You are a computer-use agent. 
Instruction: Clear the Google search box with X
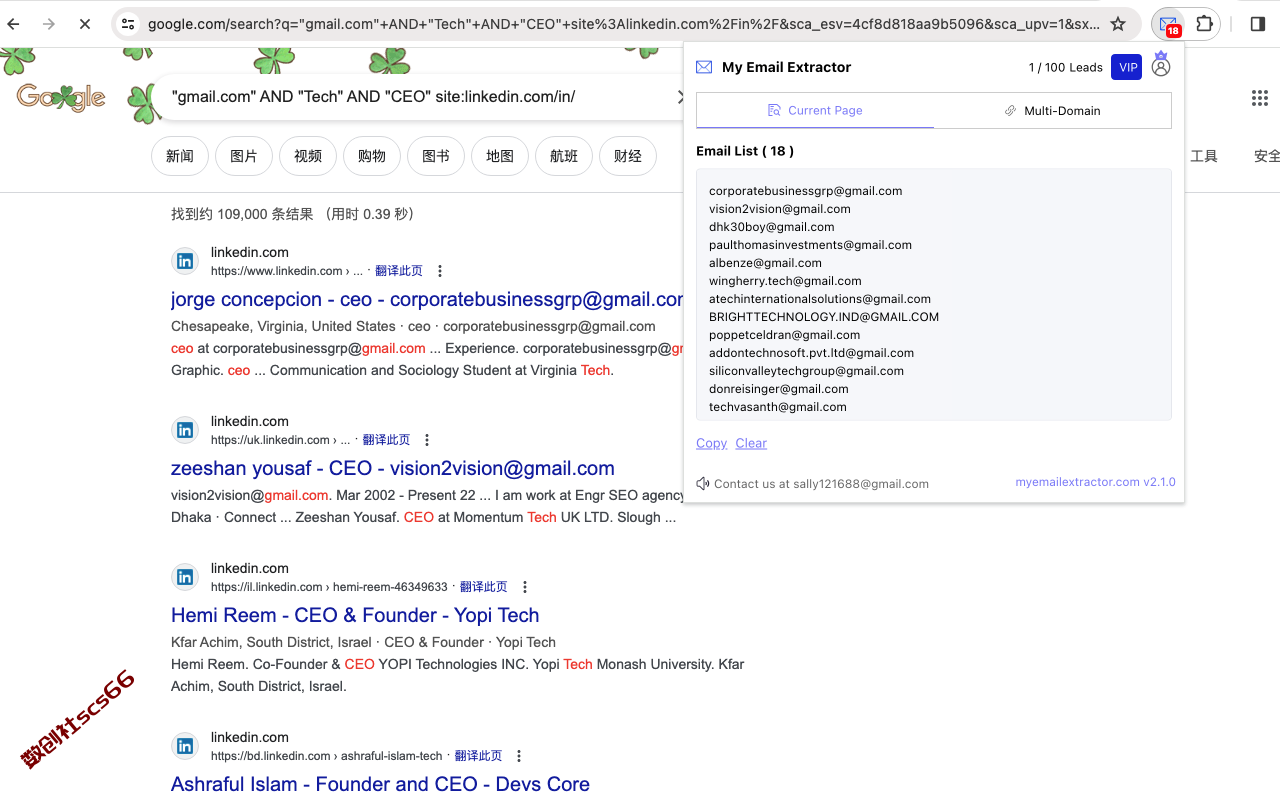(x=681, y=97)
